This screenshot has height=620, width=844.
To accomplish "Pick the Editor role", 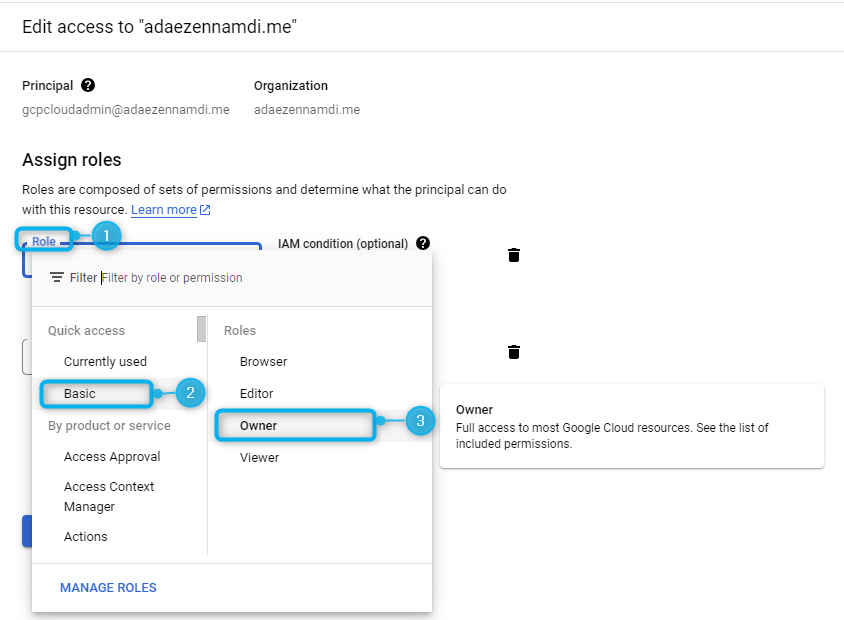I will (256, 393).
